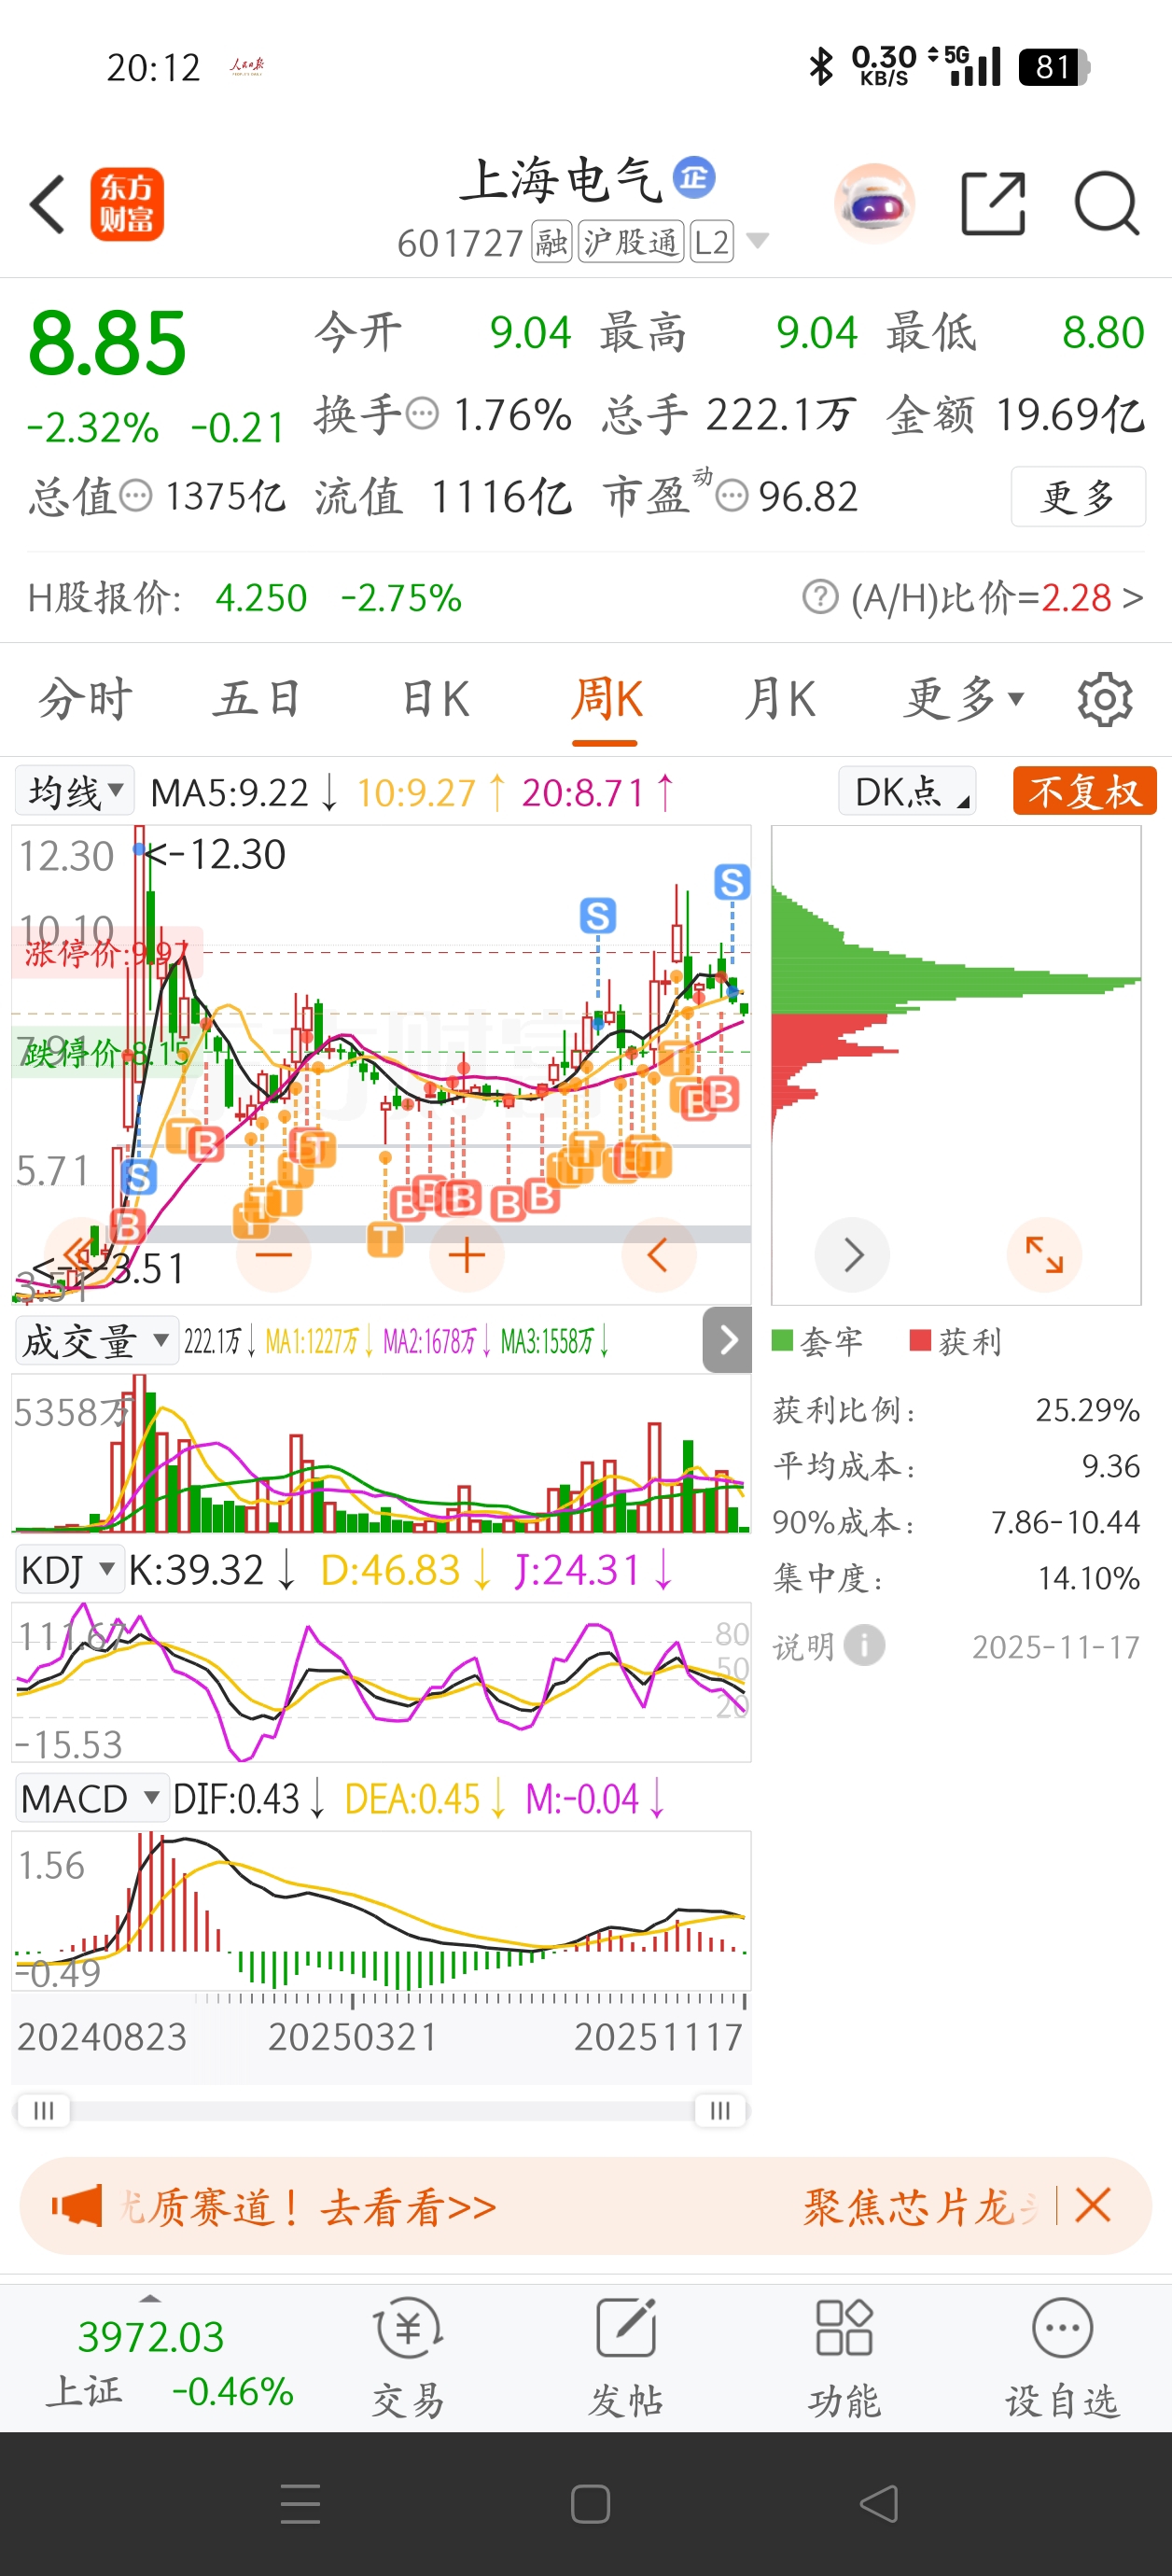The height and width of the screenshot is (2576, 1172).
Task: Expand the 更多 chart periods dropdown
Action: [x=965, y=699]
